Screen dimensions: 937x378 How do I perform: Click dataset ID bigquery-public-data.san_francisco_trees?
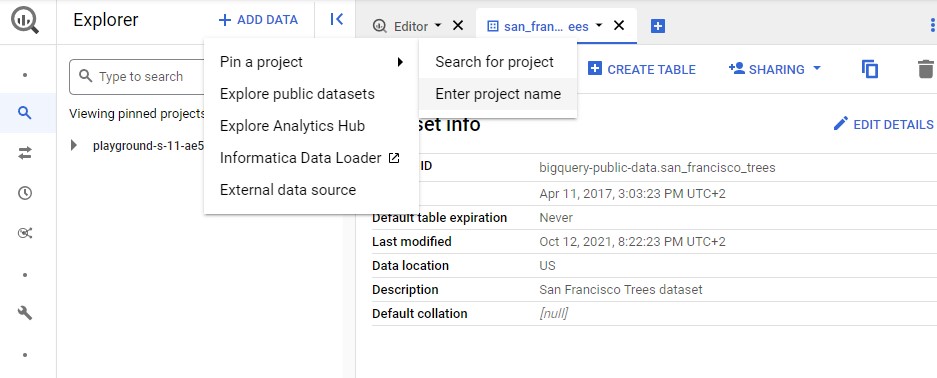tap(657, 168)
